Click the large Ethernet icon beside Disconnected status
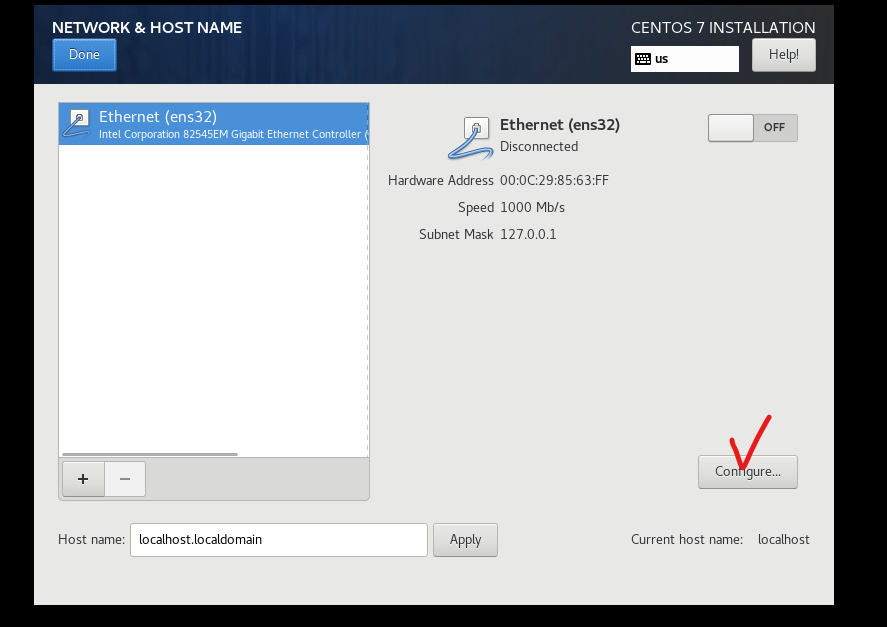Screen dimensions: 887x627 click(470, 138)
